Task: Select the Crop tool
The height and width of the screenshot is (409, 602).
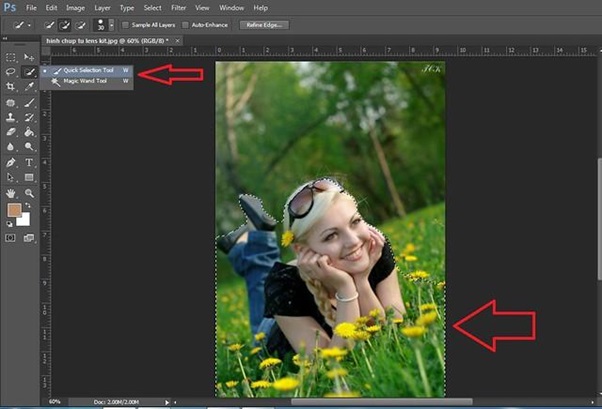Action: click(x=11, y=86)
